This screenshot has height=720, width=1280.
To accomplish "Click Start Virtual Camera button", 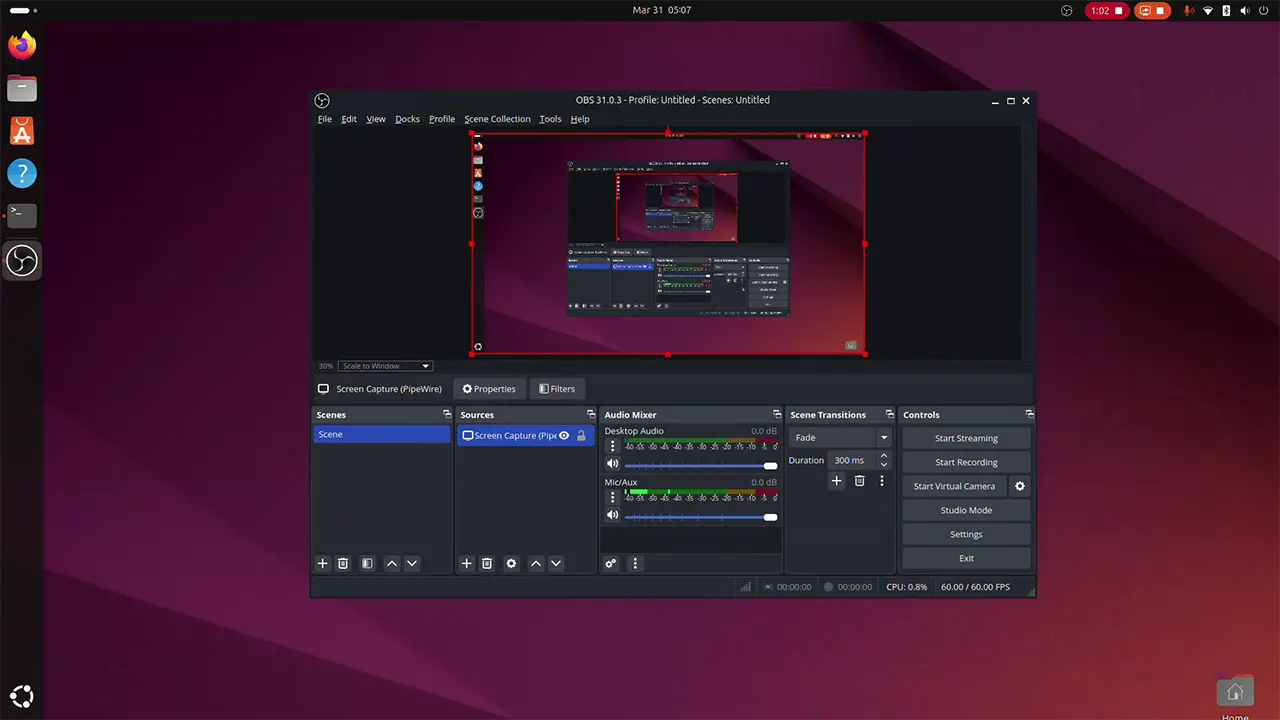I will pyautogui.click(x=955, y=486).
